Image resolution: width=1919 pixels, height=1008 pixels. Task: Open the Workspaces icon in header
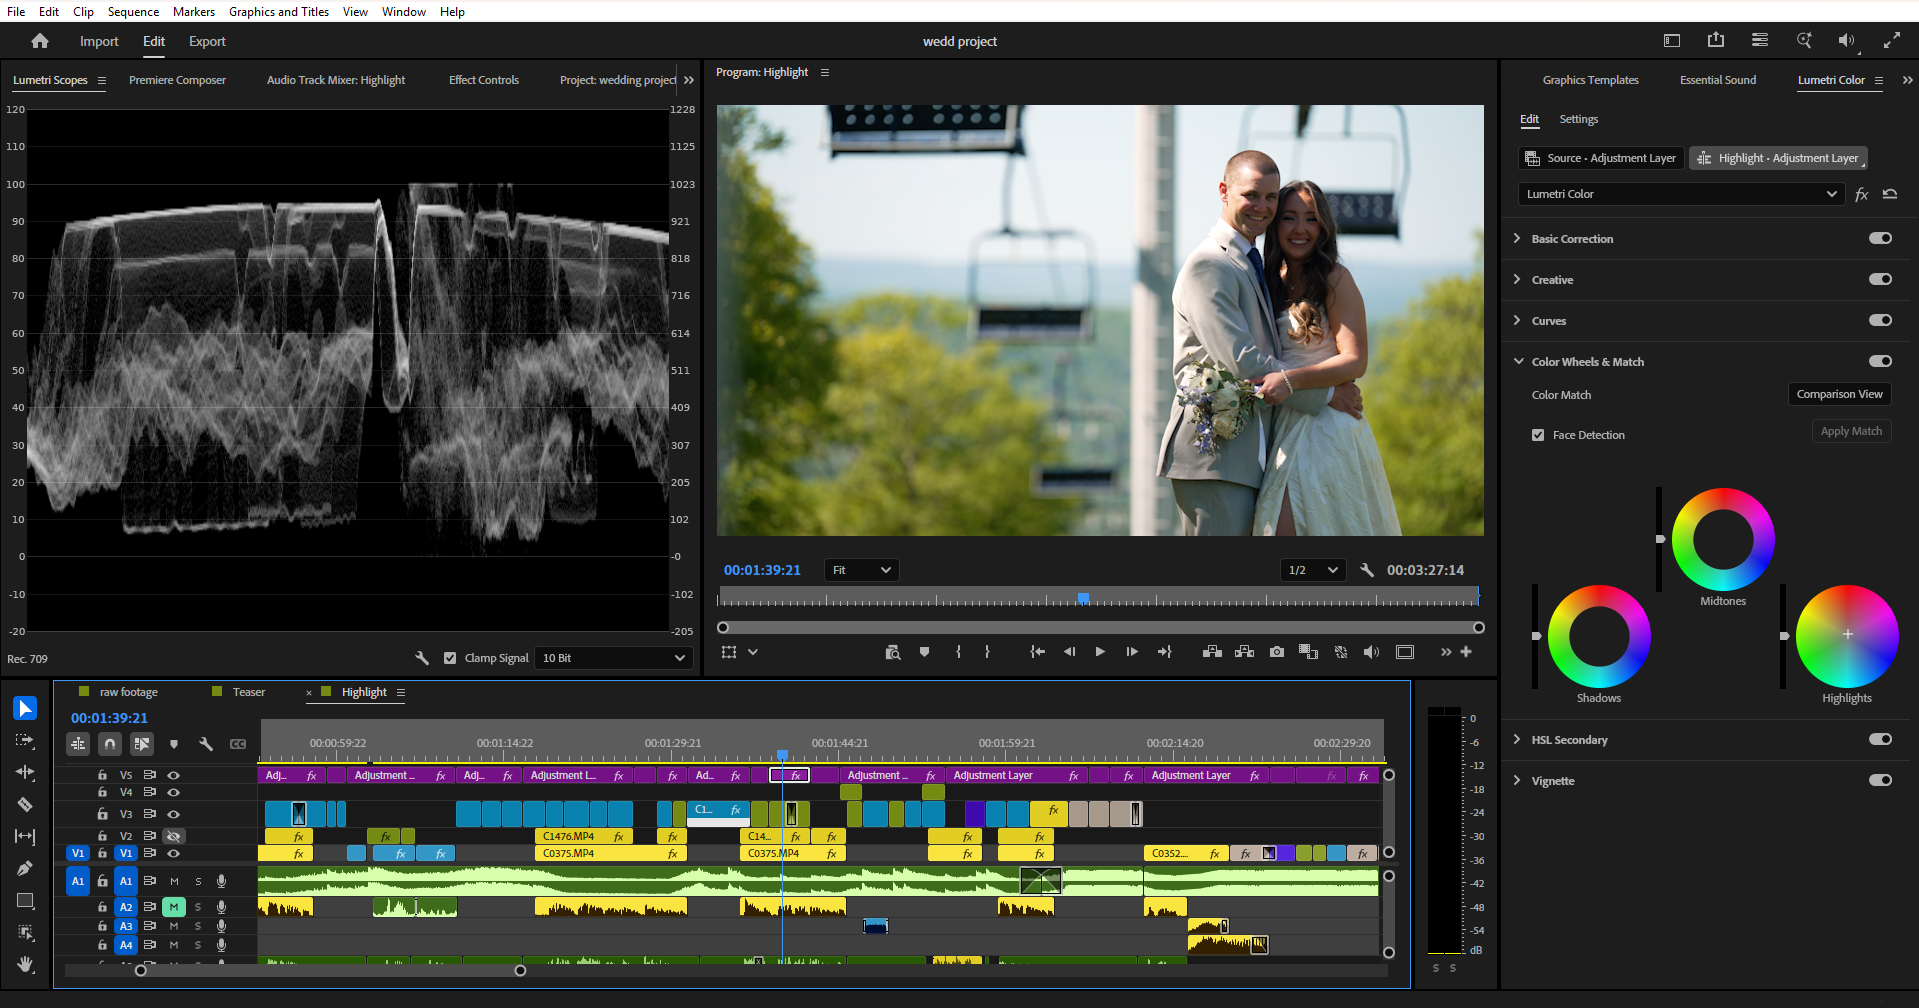point(1760,40)
